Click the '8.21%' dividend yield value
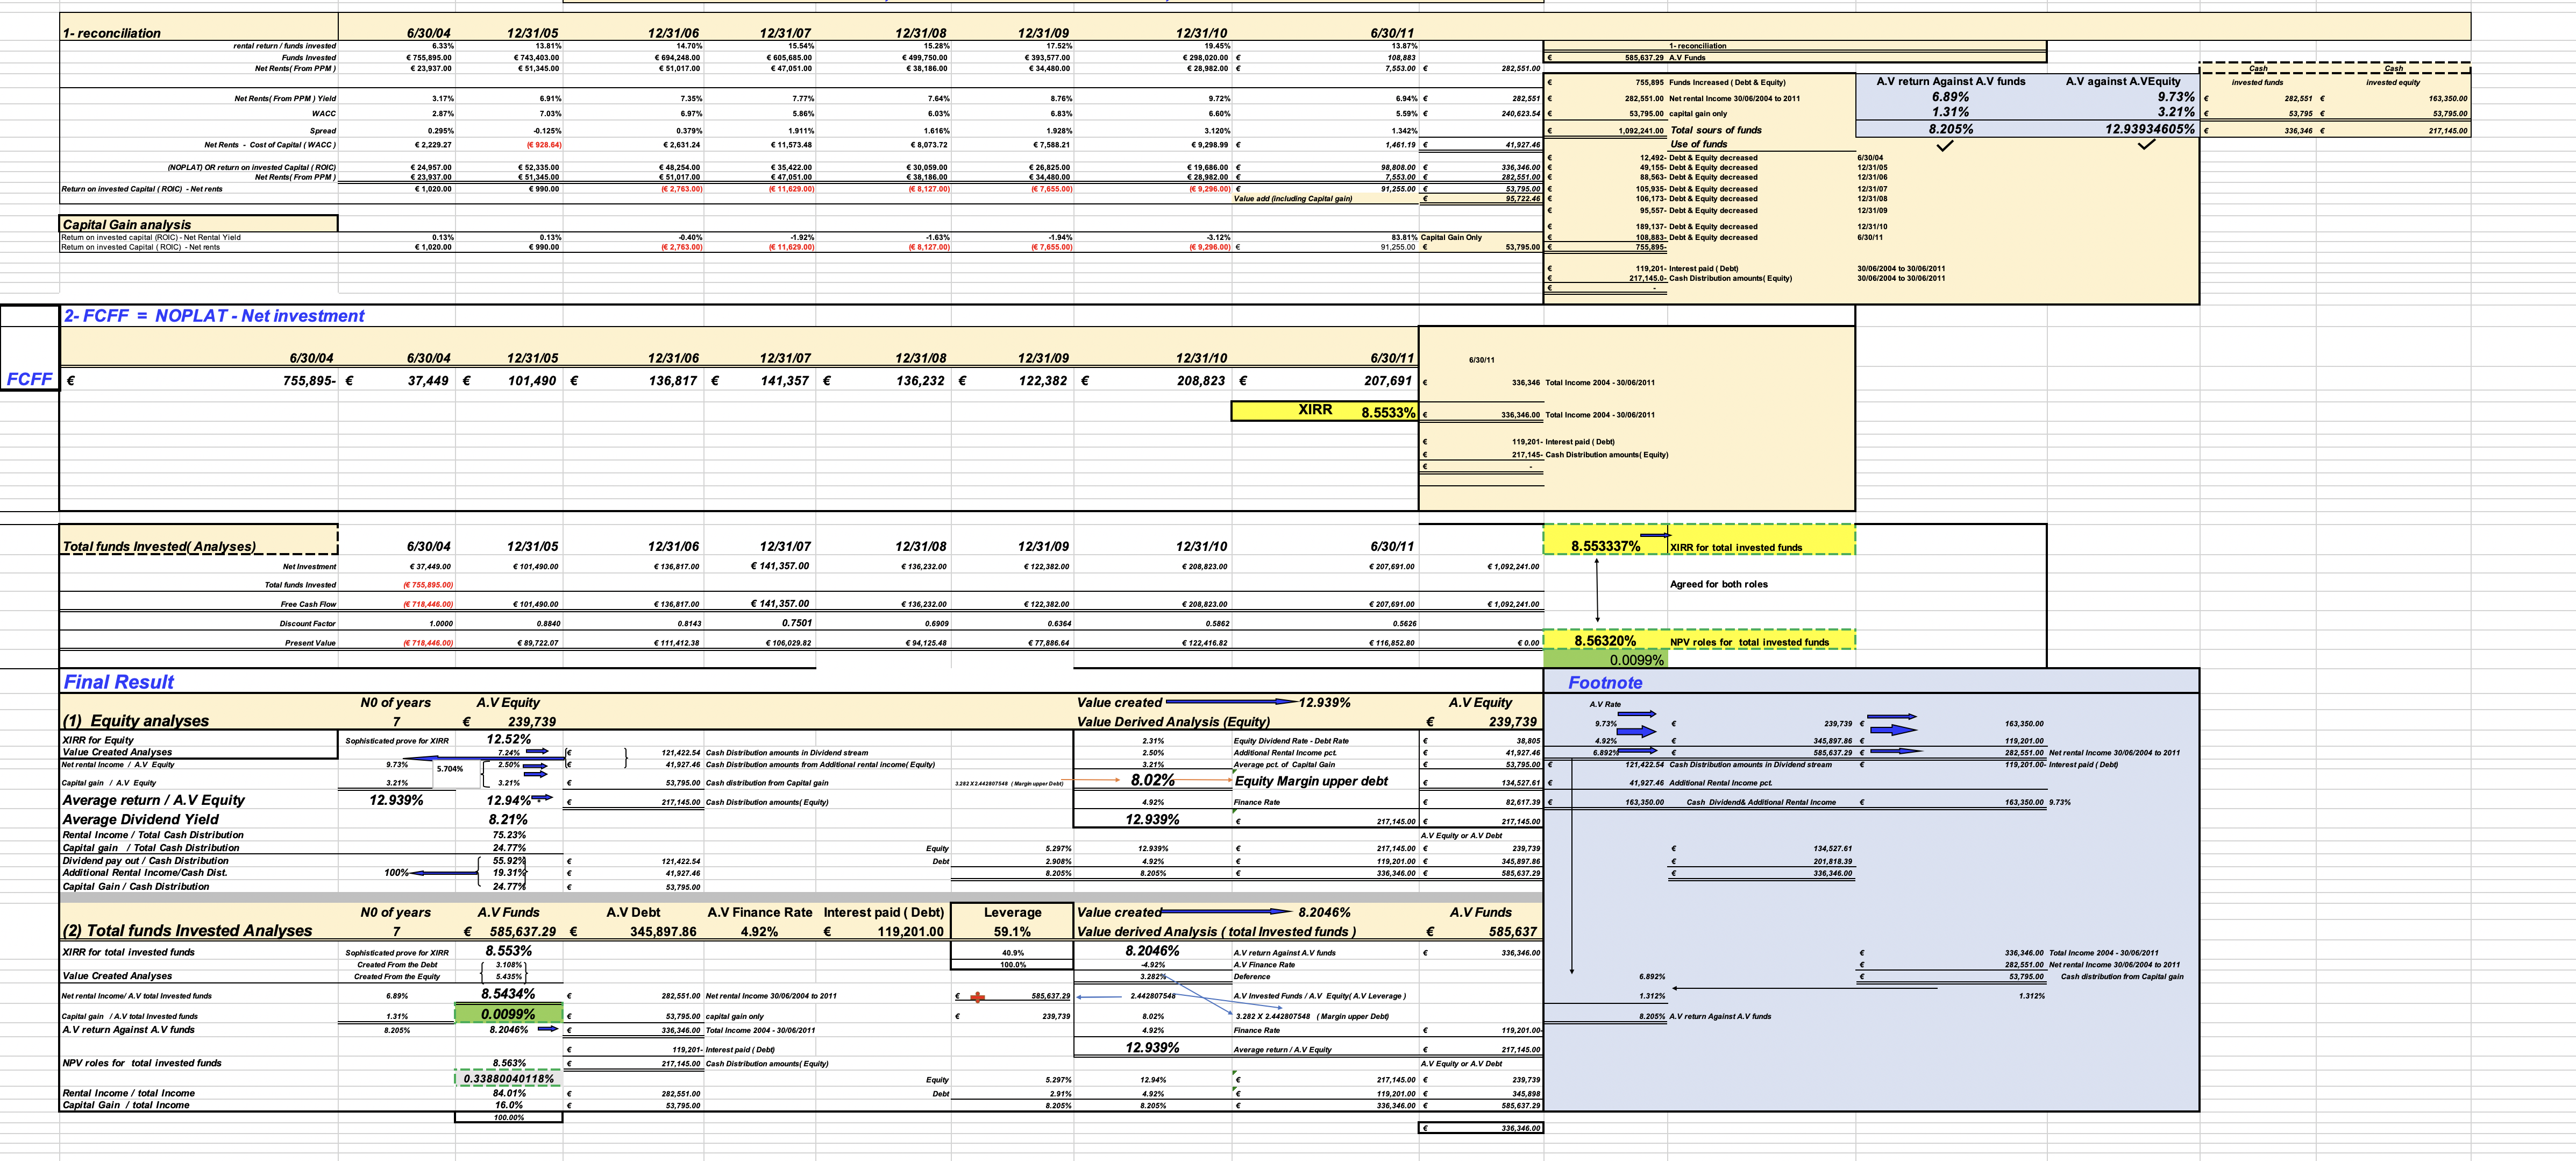The height and width of the screenshot is (1161, 2576). (508, 819)
